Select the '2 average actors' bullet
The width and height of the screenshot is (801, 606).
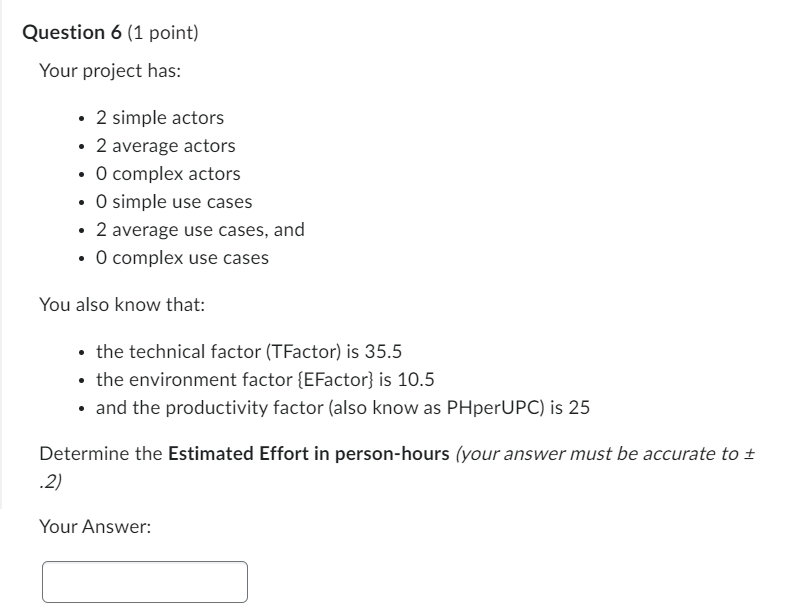166,146
